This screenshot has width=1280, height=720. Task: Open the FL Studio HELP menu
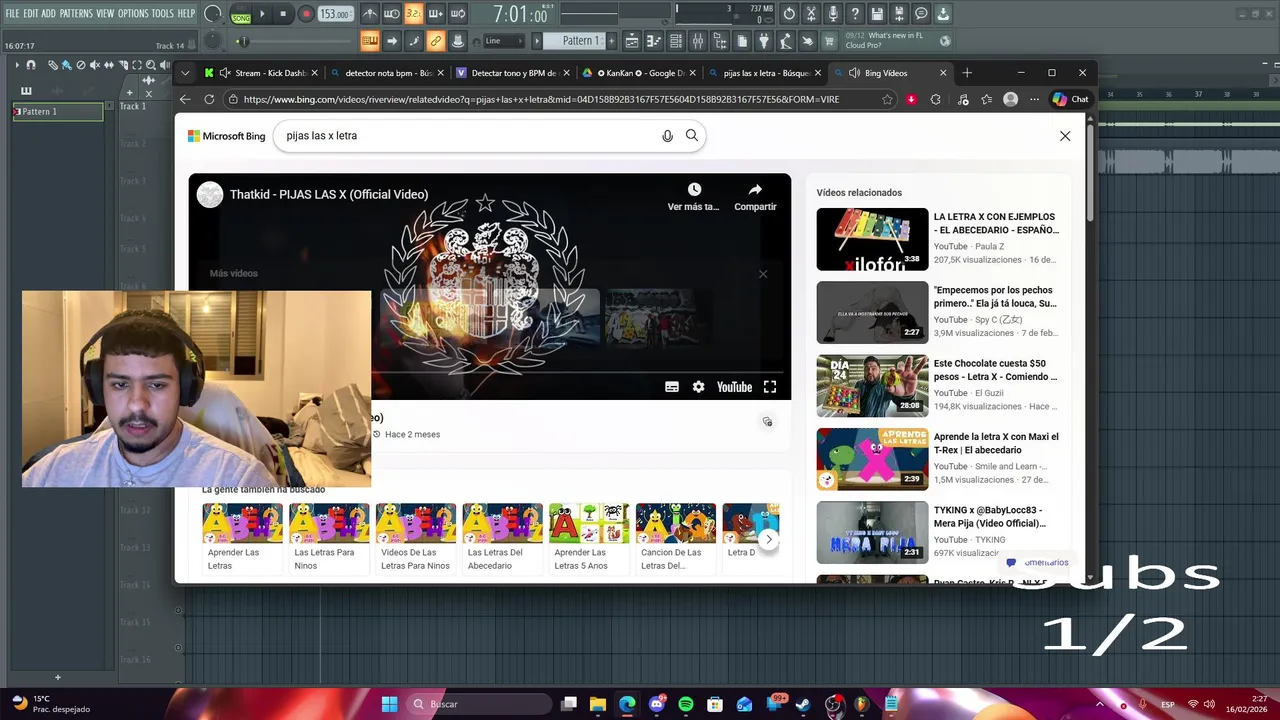point(187,13)
